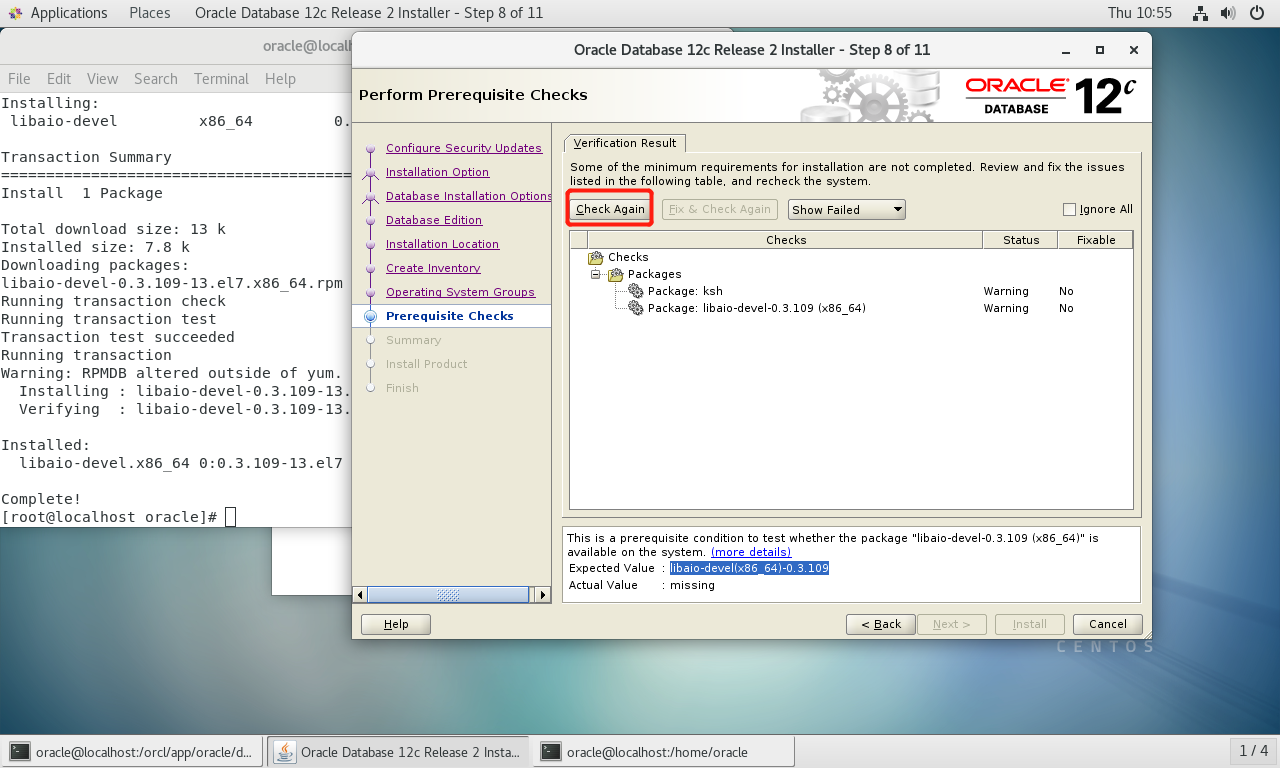Switch to oracle@localhost:/home/oracle taskbar item

(x=664, y=751)
